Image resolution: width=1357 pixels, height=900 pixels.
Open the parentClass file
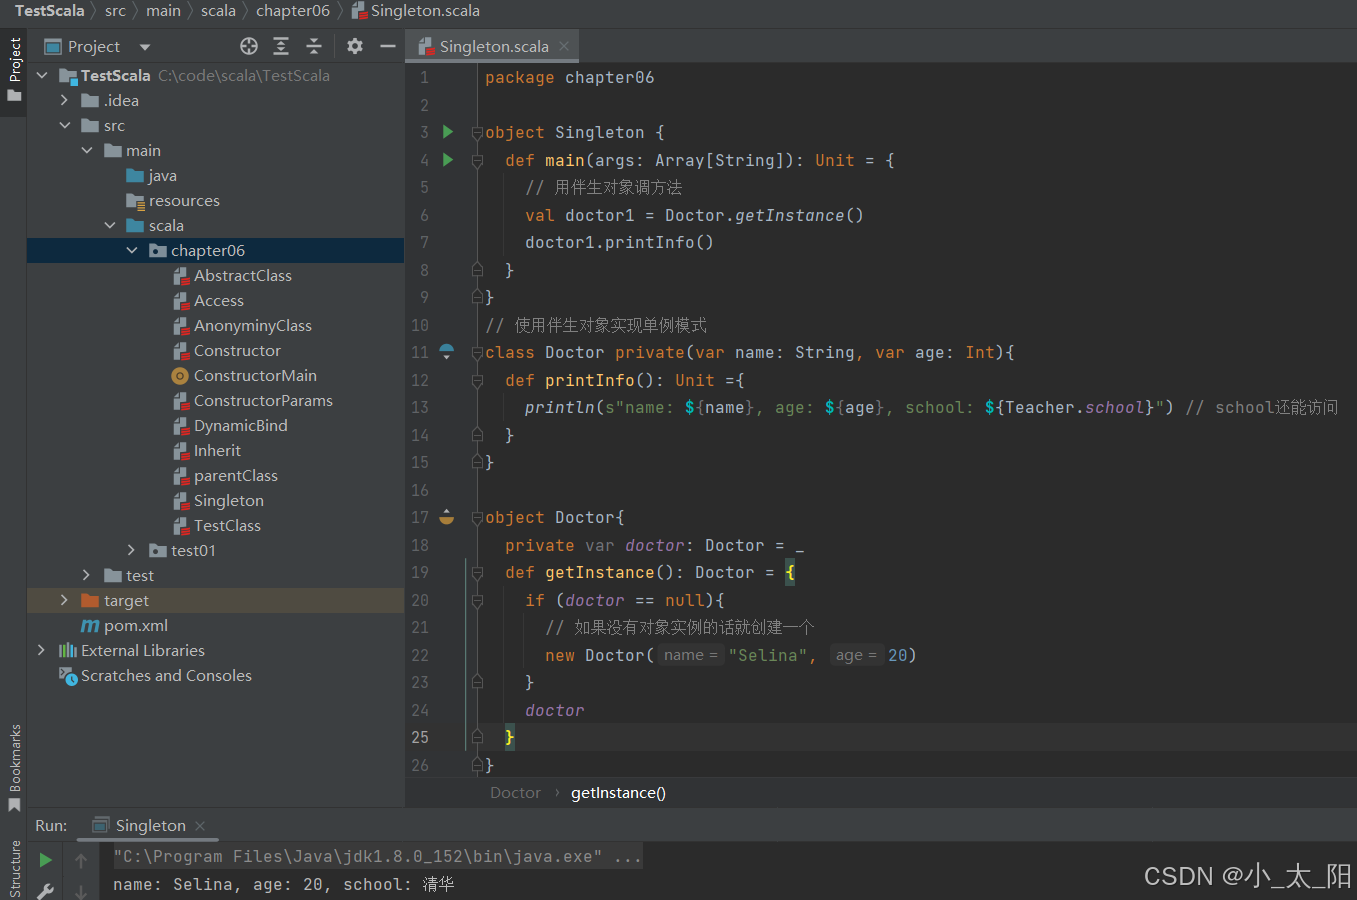[225, 476]
